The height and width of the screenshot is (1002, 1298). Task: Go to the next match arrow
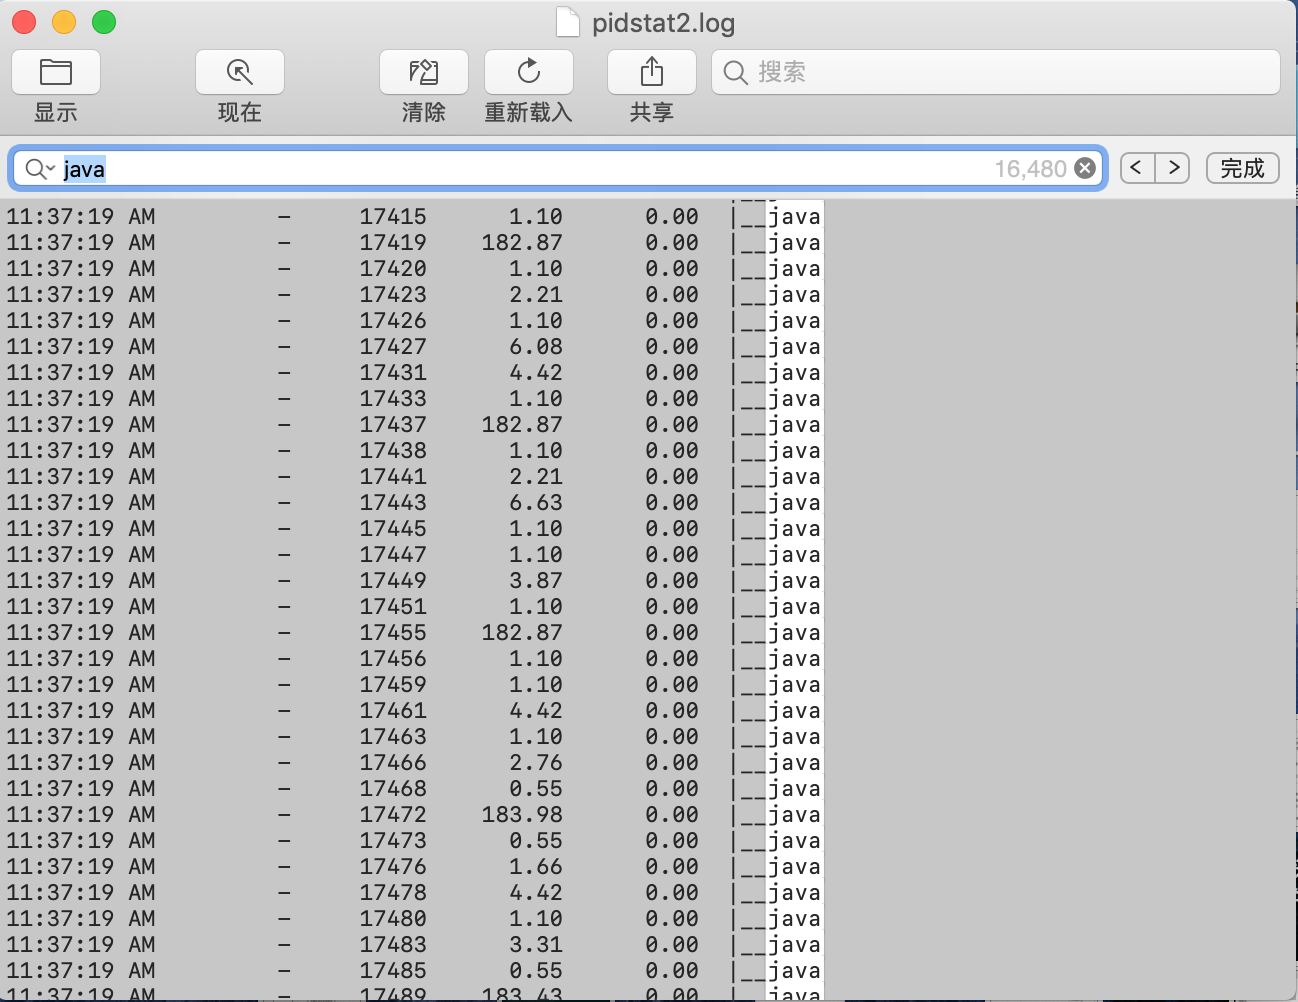coord(1173,168)
